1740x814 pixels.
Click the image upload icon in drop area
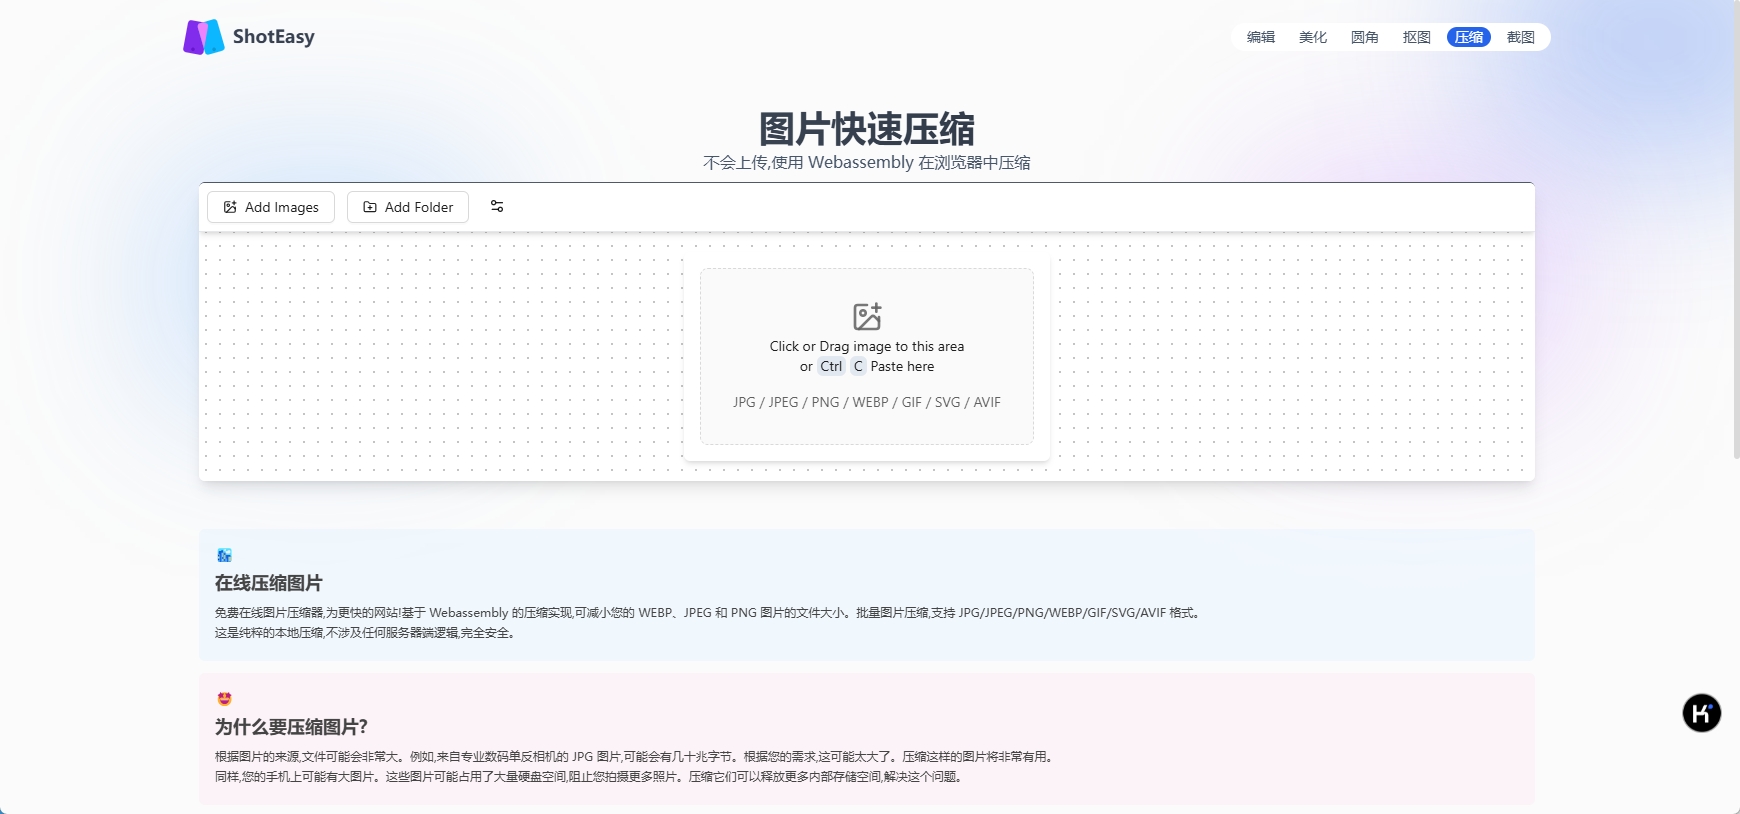point(867,317)
